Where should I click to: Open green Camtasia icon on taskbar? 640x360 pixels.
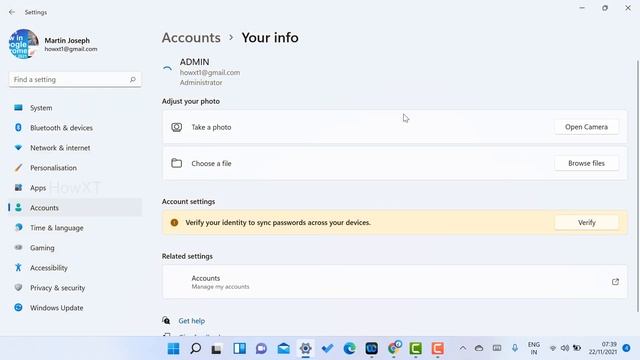point(416,349)
